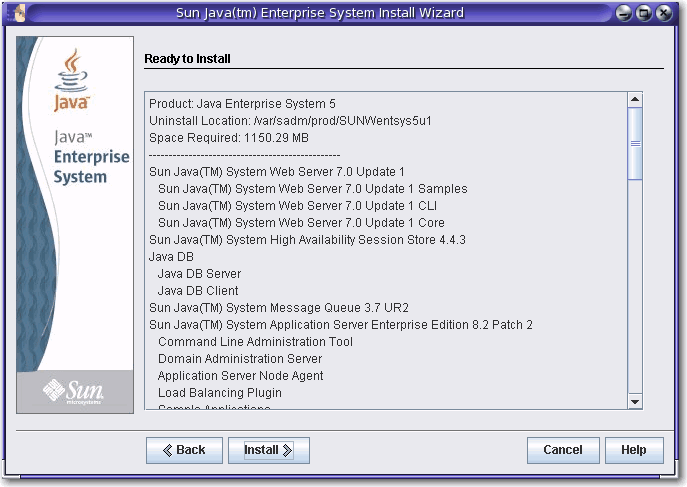Select 'Web Server 7.0 Update 1 Core' line
This screenshot has width=687, height=487.
[x=301, y=223]
